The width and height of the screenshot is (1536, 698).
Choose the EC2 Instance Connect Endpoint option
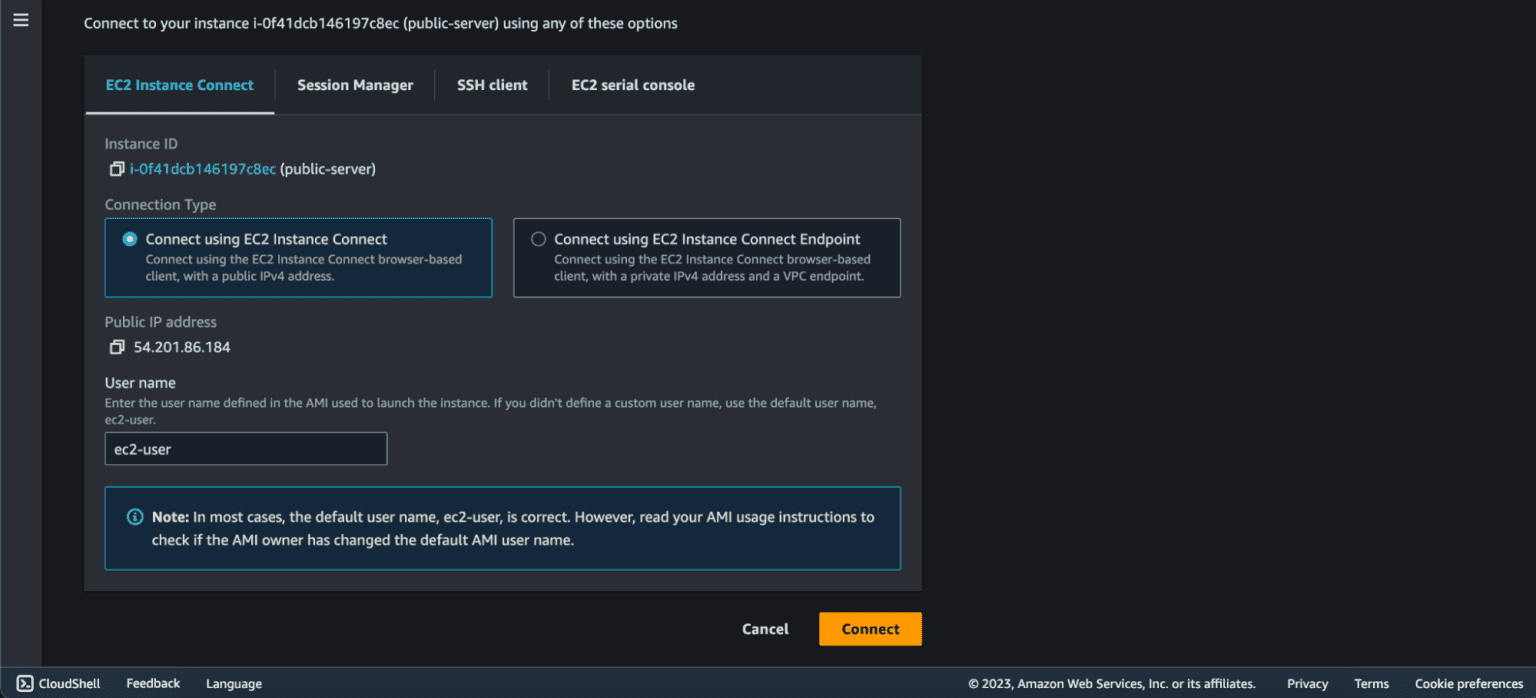tap(539, 240)
